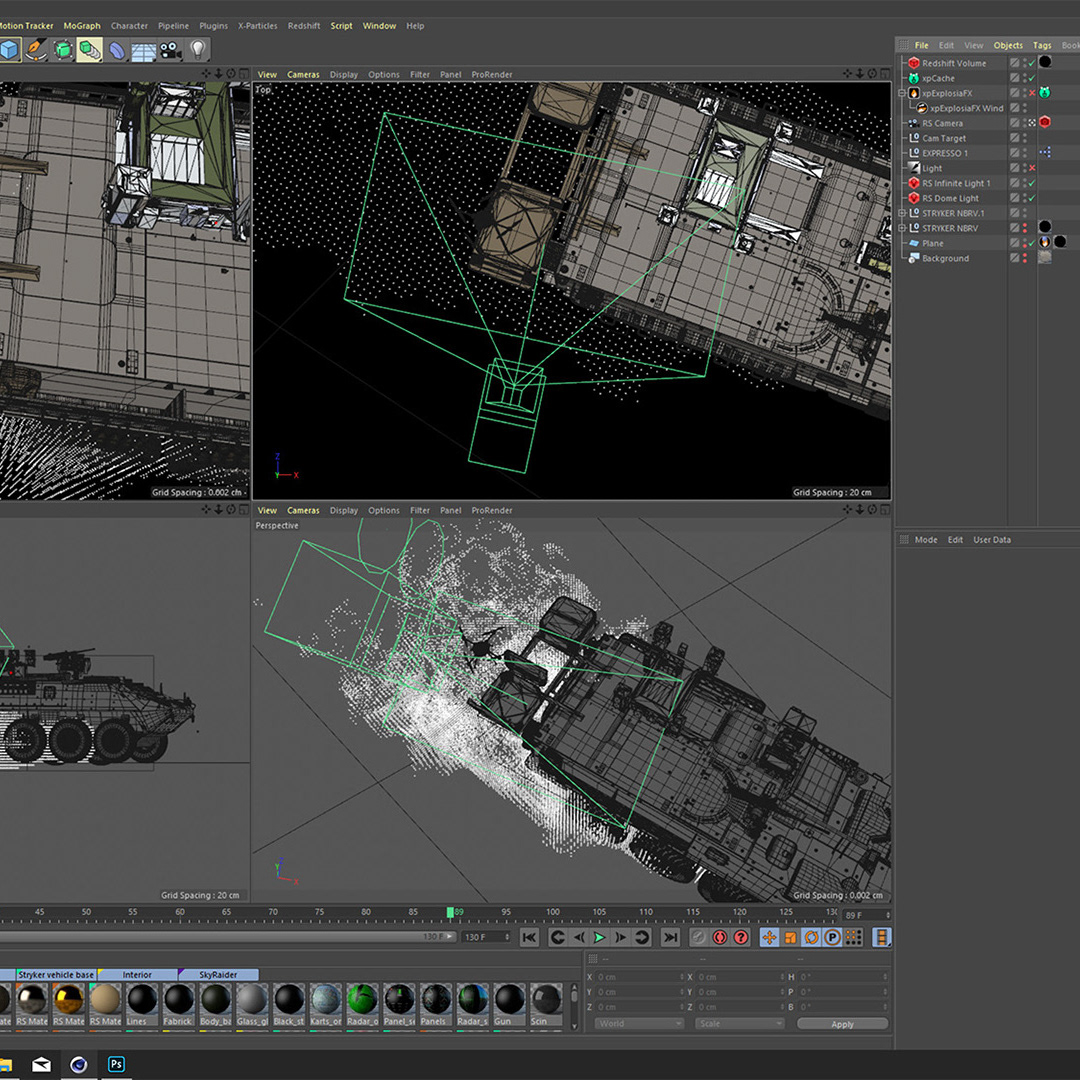Select the Cube primitive tool

pos(10,50)
